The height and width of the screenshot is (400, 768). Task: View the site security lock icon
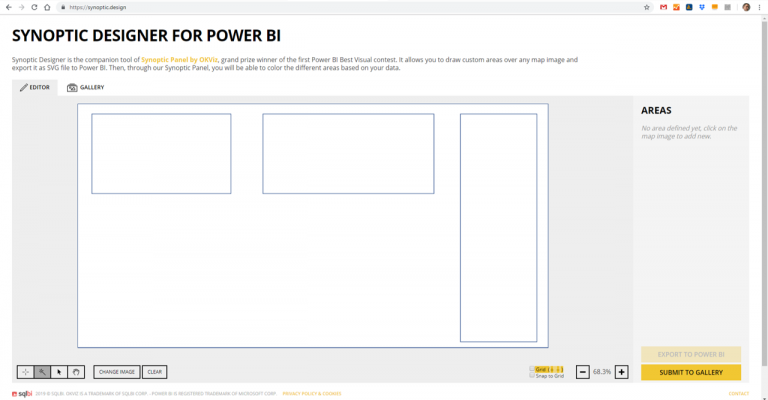click(63, 7)
